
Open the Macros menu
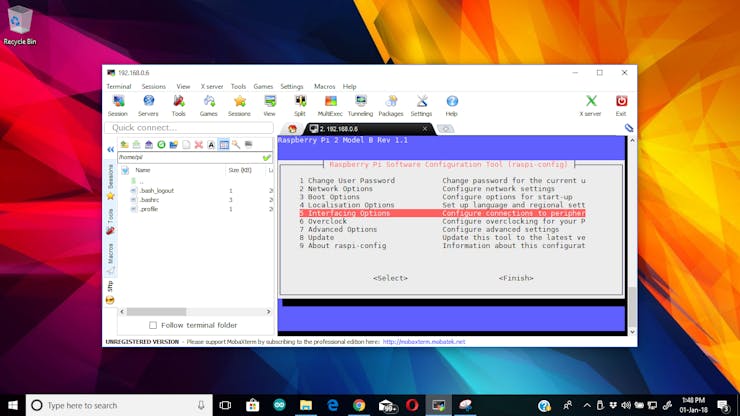(x=324, y=86)
